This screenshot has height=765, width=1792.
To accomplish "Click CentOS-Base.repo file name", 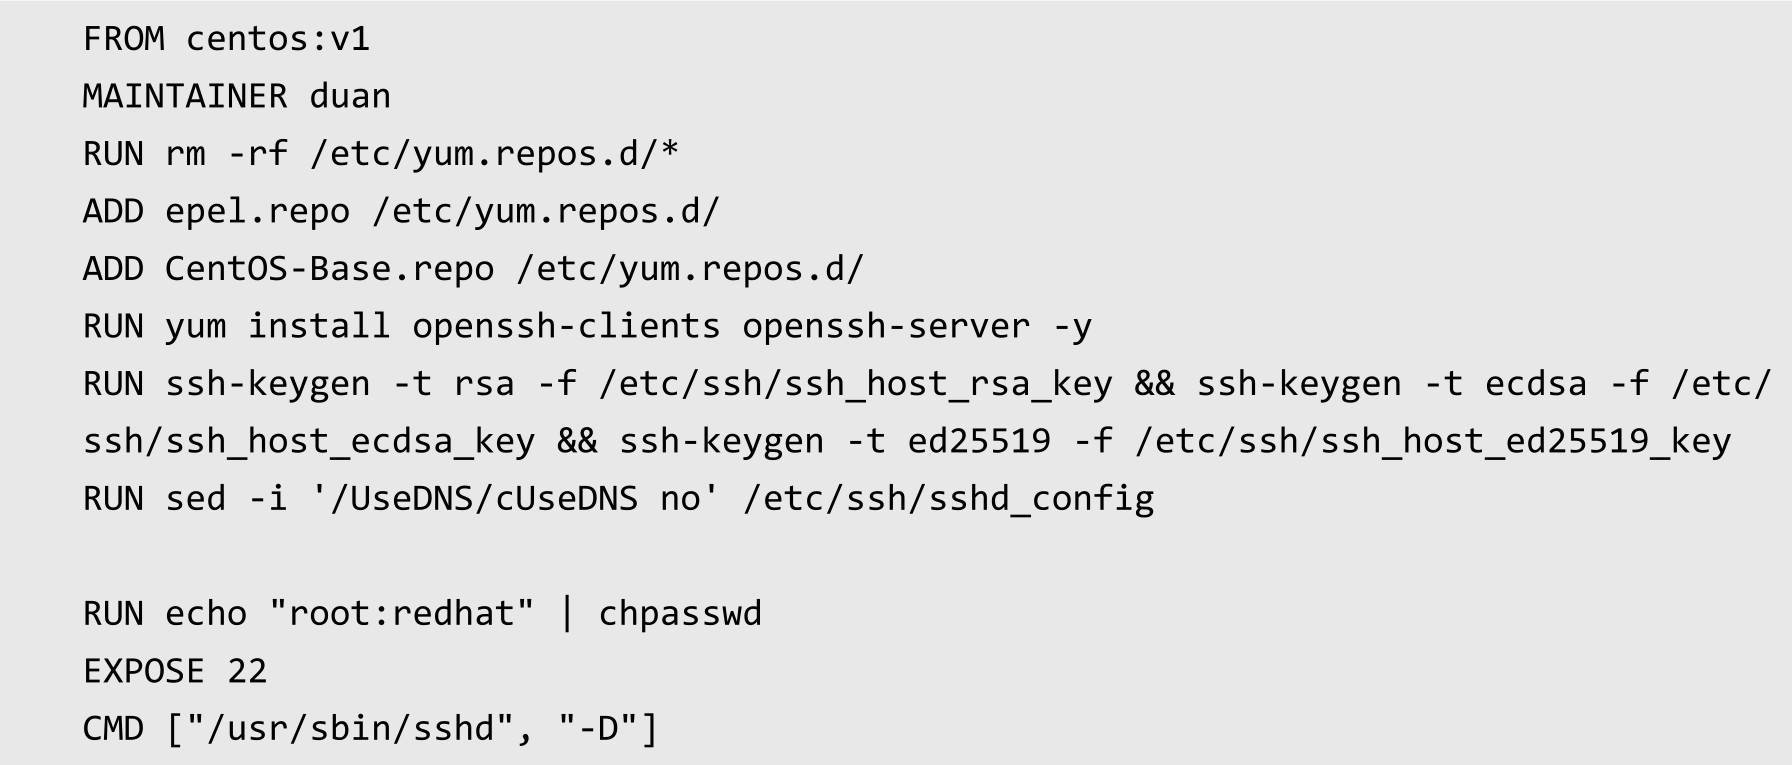I will 330,269.
